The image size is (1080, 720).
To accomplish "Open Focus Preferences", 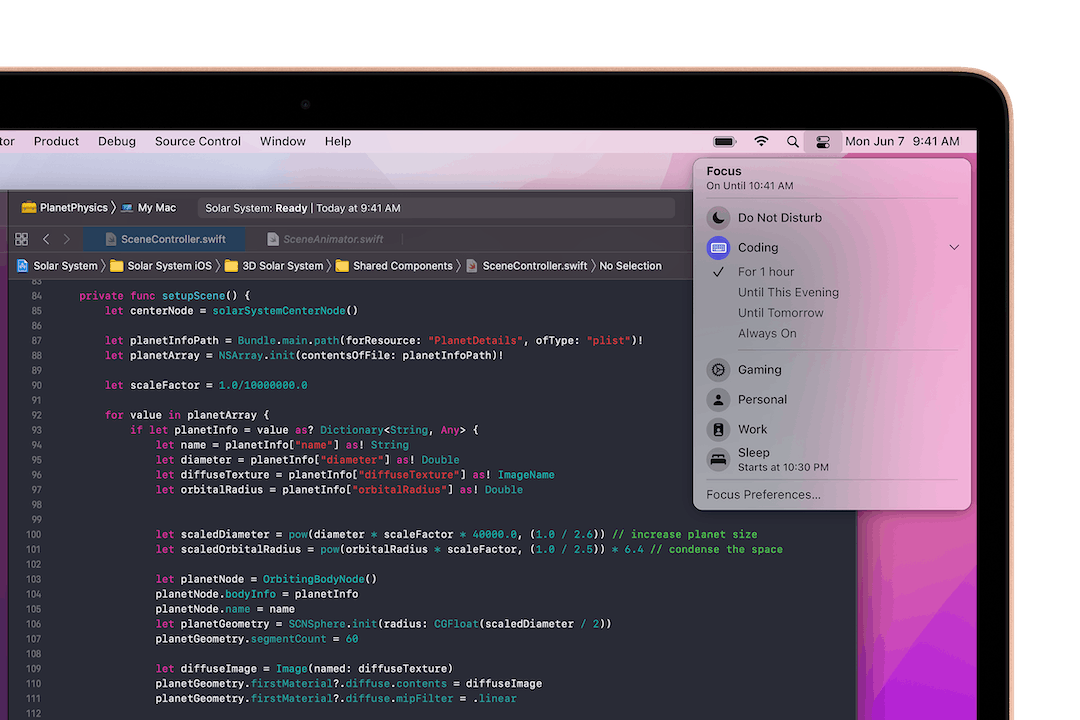I will [763, 495].
